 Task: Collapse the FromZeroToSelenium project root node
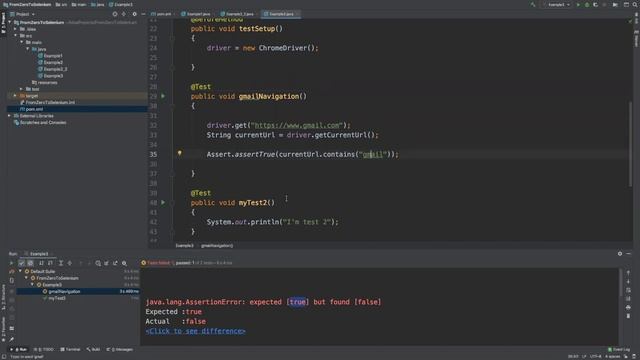[x=10, y=22]
